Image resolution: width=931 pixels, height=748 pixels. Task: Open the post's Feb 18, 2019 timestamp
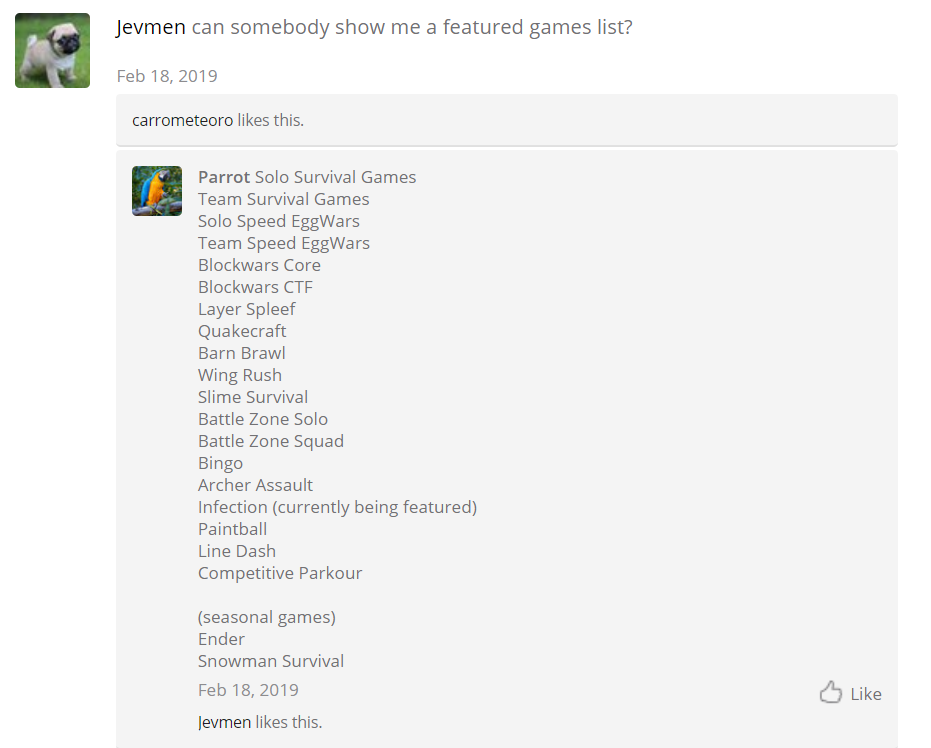(x=167, y=76)
